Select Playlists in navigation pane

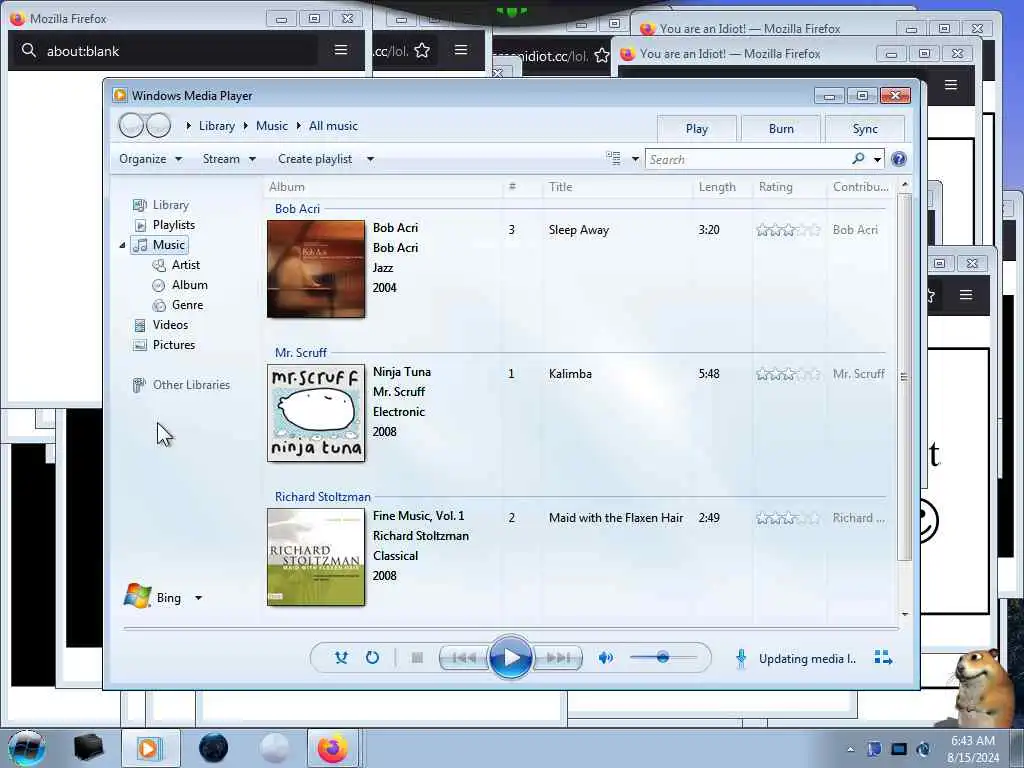click(174, 225)
